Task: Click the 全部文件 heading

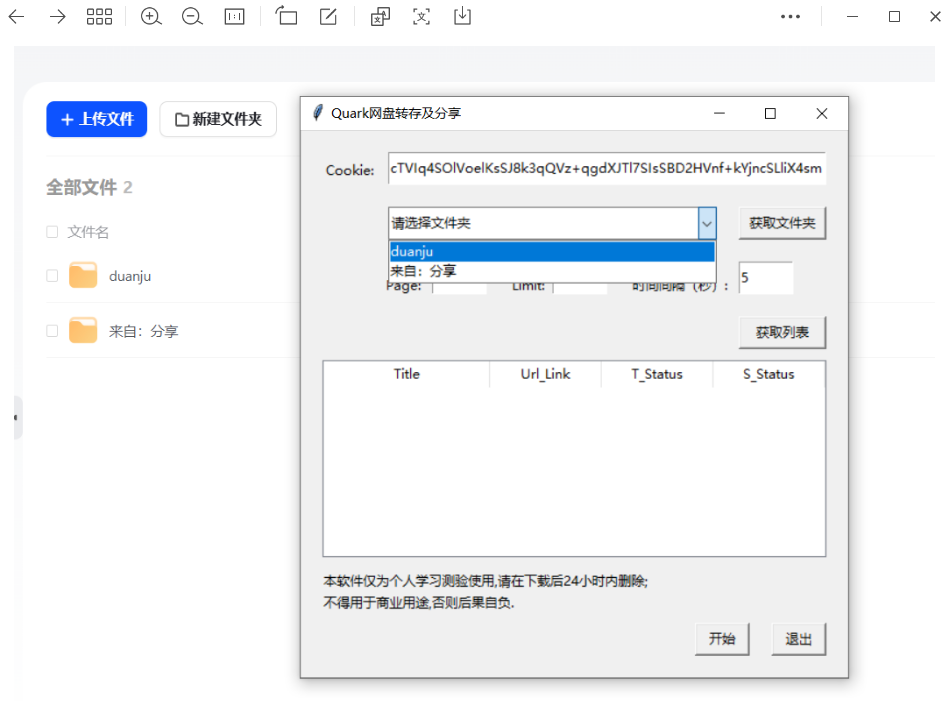Action: pyautogui.click(x=82, y=187)
